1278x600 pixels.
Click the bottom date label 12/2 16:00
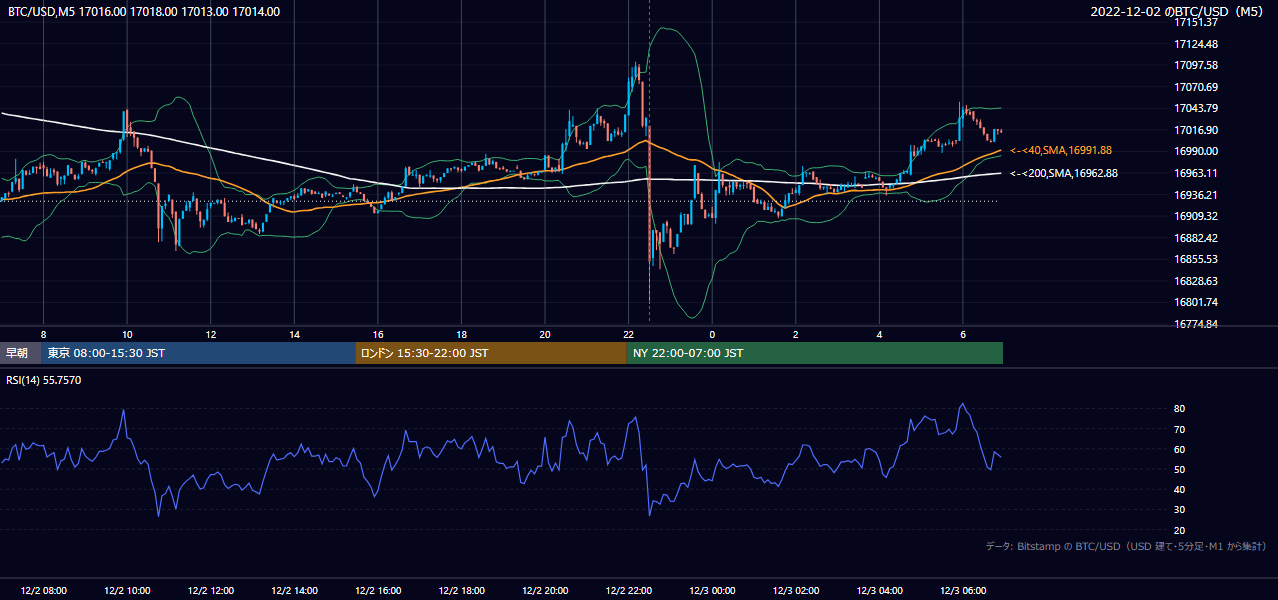(378, 590)
